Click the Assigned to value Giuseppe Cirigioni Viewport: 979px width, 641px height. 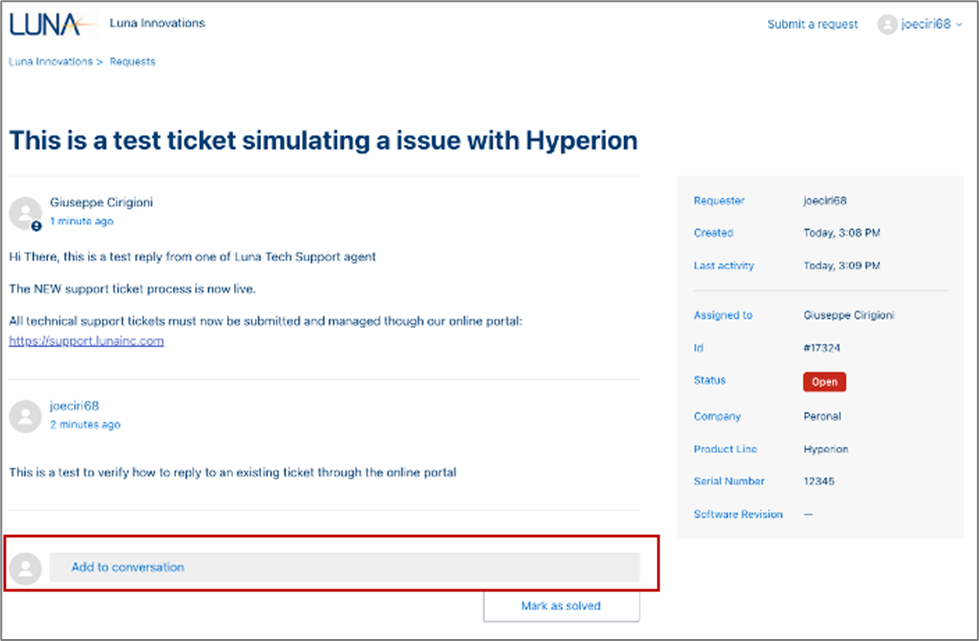coord(849,315)
